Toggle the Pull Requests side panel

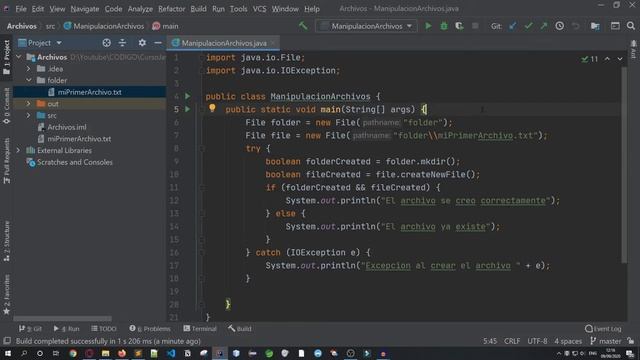(7, 160)
